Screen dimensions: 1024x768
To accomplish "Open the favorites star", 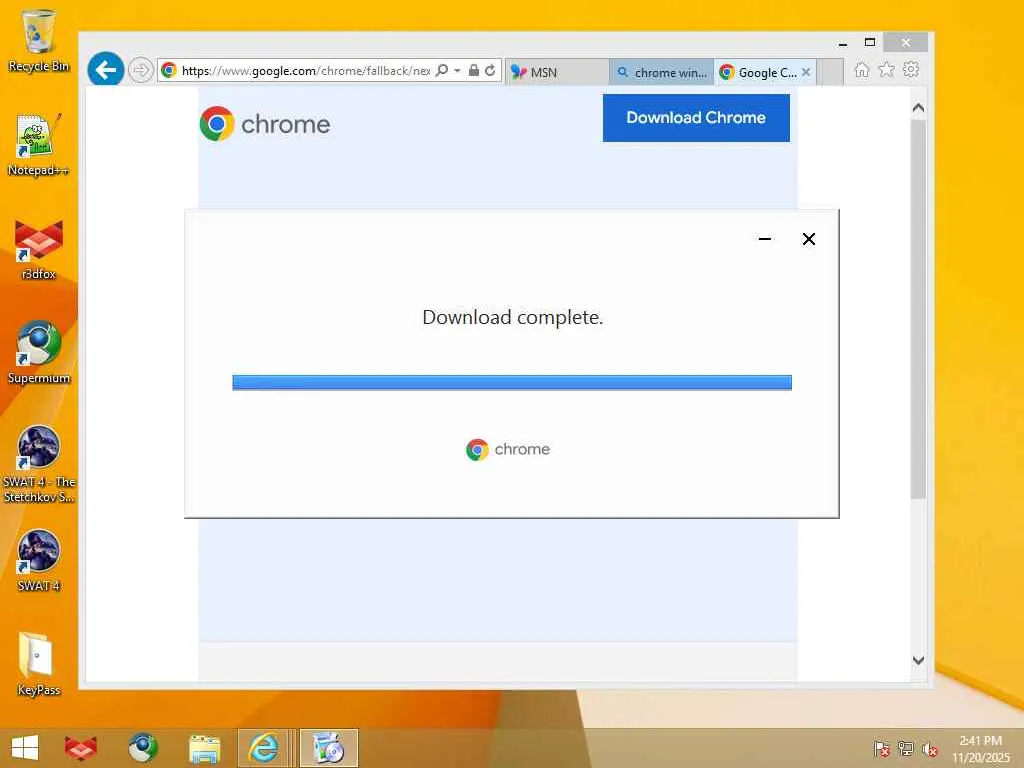I will pos(886,69).
